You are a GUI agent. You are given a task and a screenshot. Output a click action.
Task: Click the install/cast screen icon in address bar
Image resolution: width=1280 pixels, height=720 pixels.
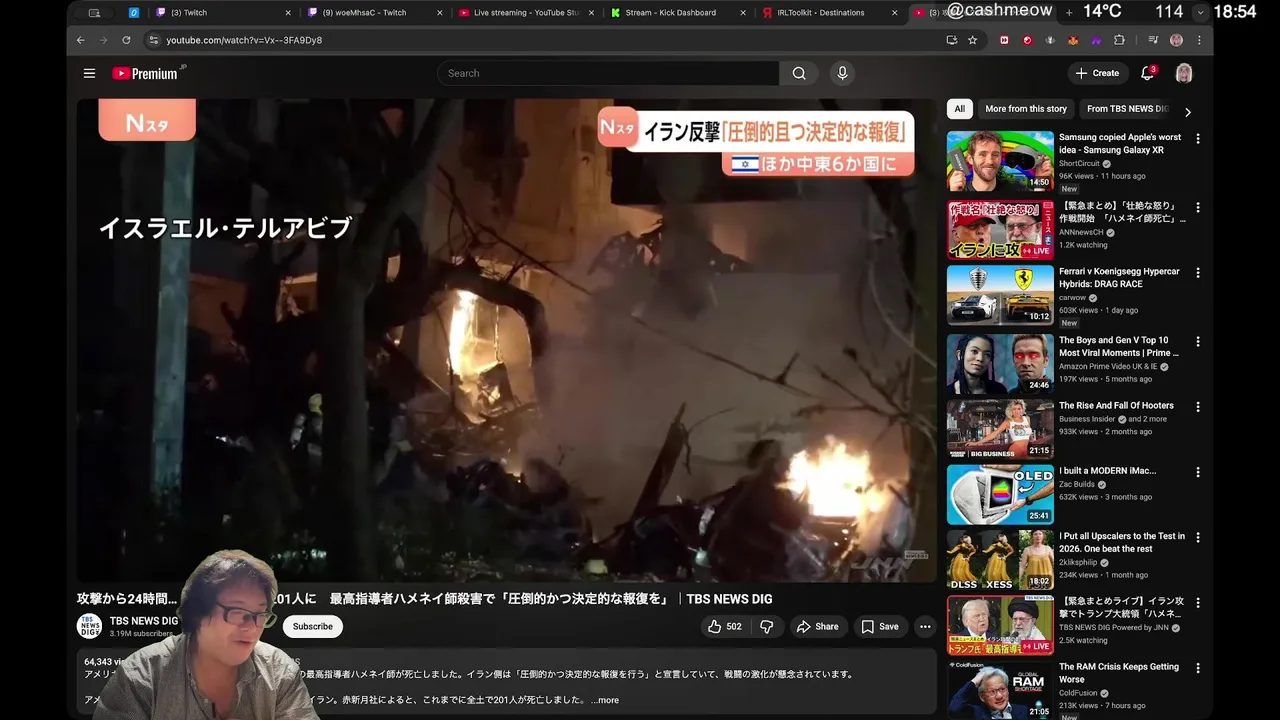[x=951, y=40]
